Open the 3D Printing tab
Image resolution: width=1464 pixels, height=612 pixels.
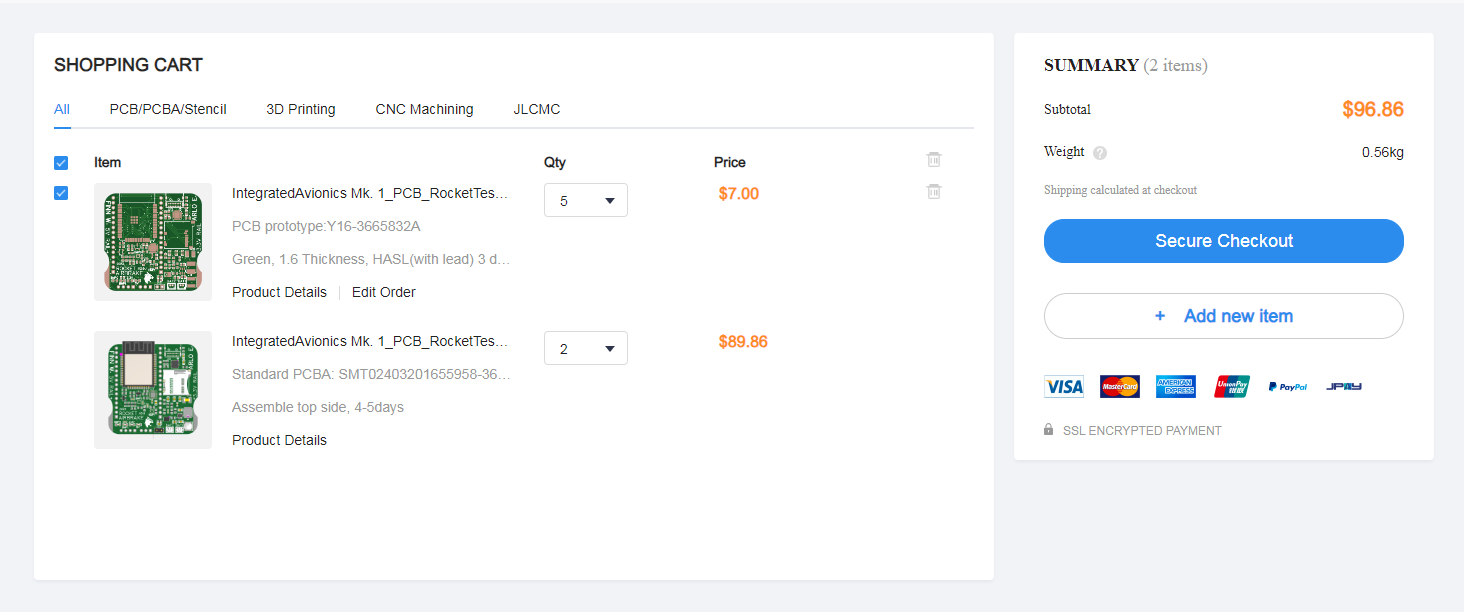(301, 109)
